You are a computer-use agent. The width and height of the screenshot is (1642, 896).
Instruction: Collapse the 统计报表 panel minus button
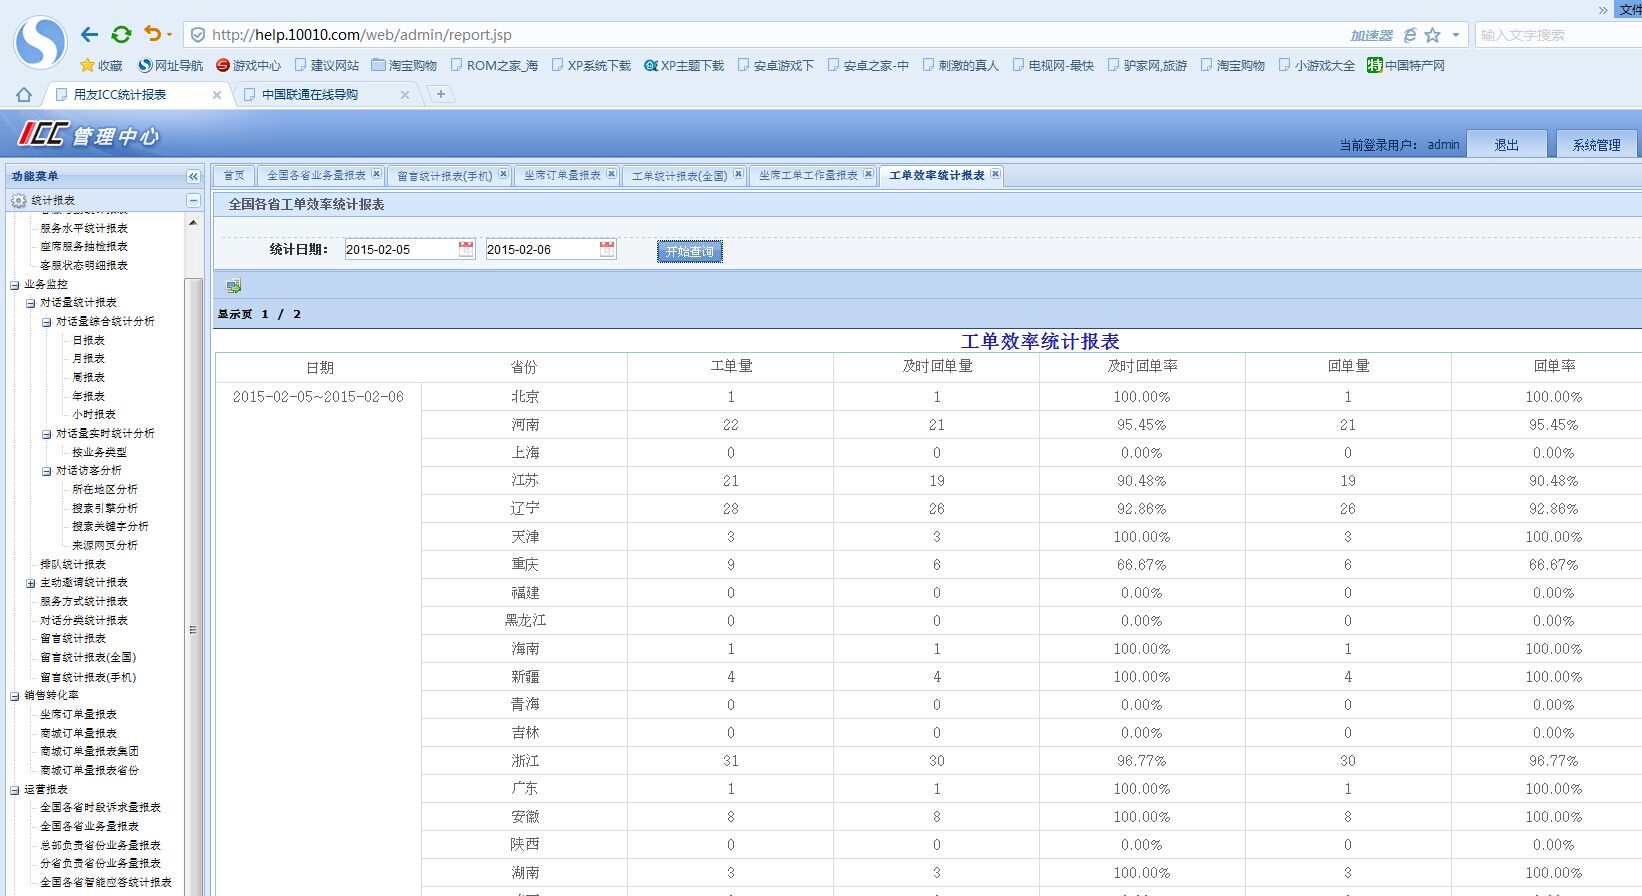click(193, 200)
